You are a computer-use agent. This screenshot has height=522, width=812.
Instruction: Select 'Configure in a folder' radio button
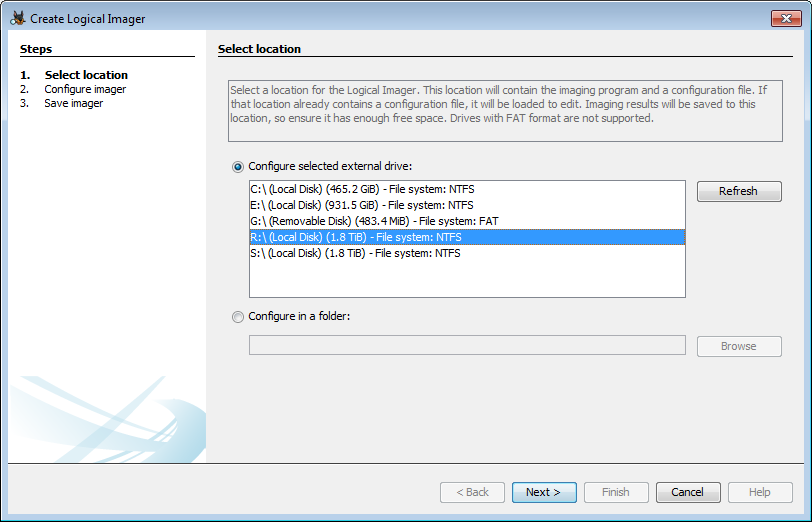pyautogui.click(x=238, y=317)
